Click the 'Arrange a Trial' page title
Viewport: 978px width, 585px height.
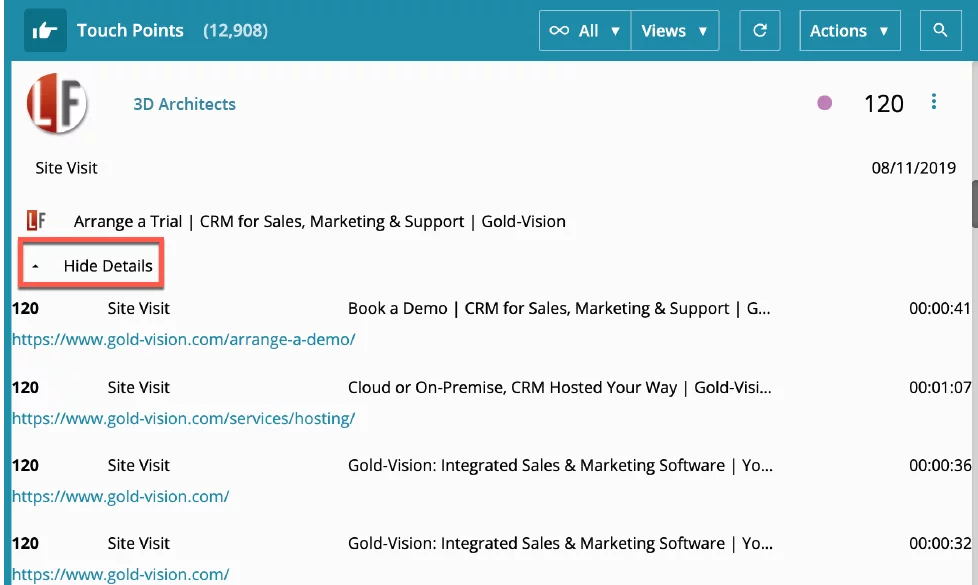pos(319,221)
